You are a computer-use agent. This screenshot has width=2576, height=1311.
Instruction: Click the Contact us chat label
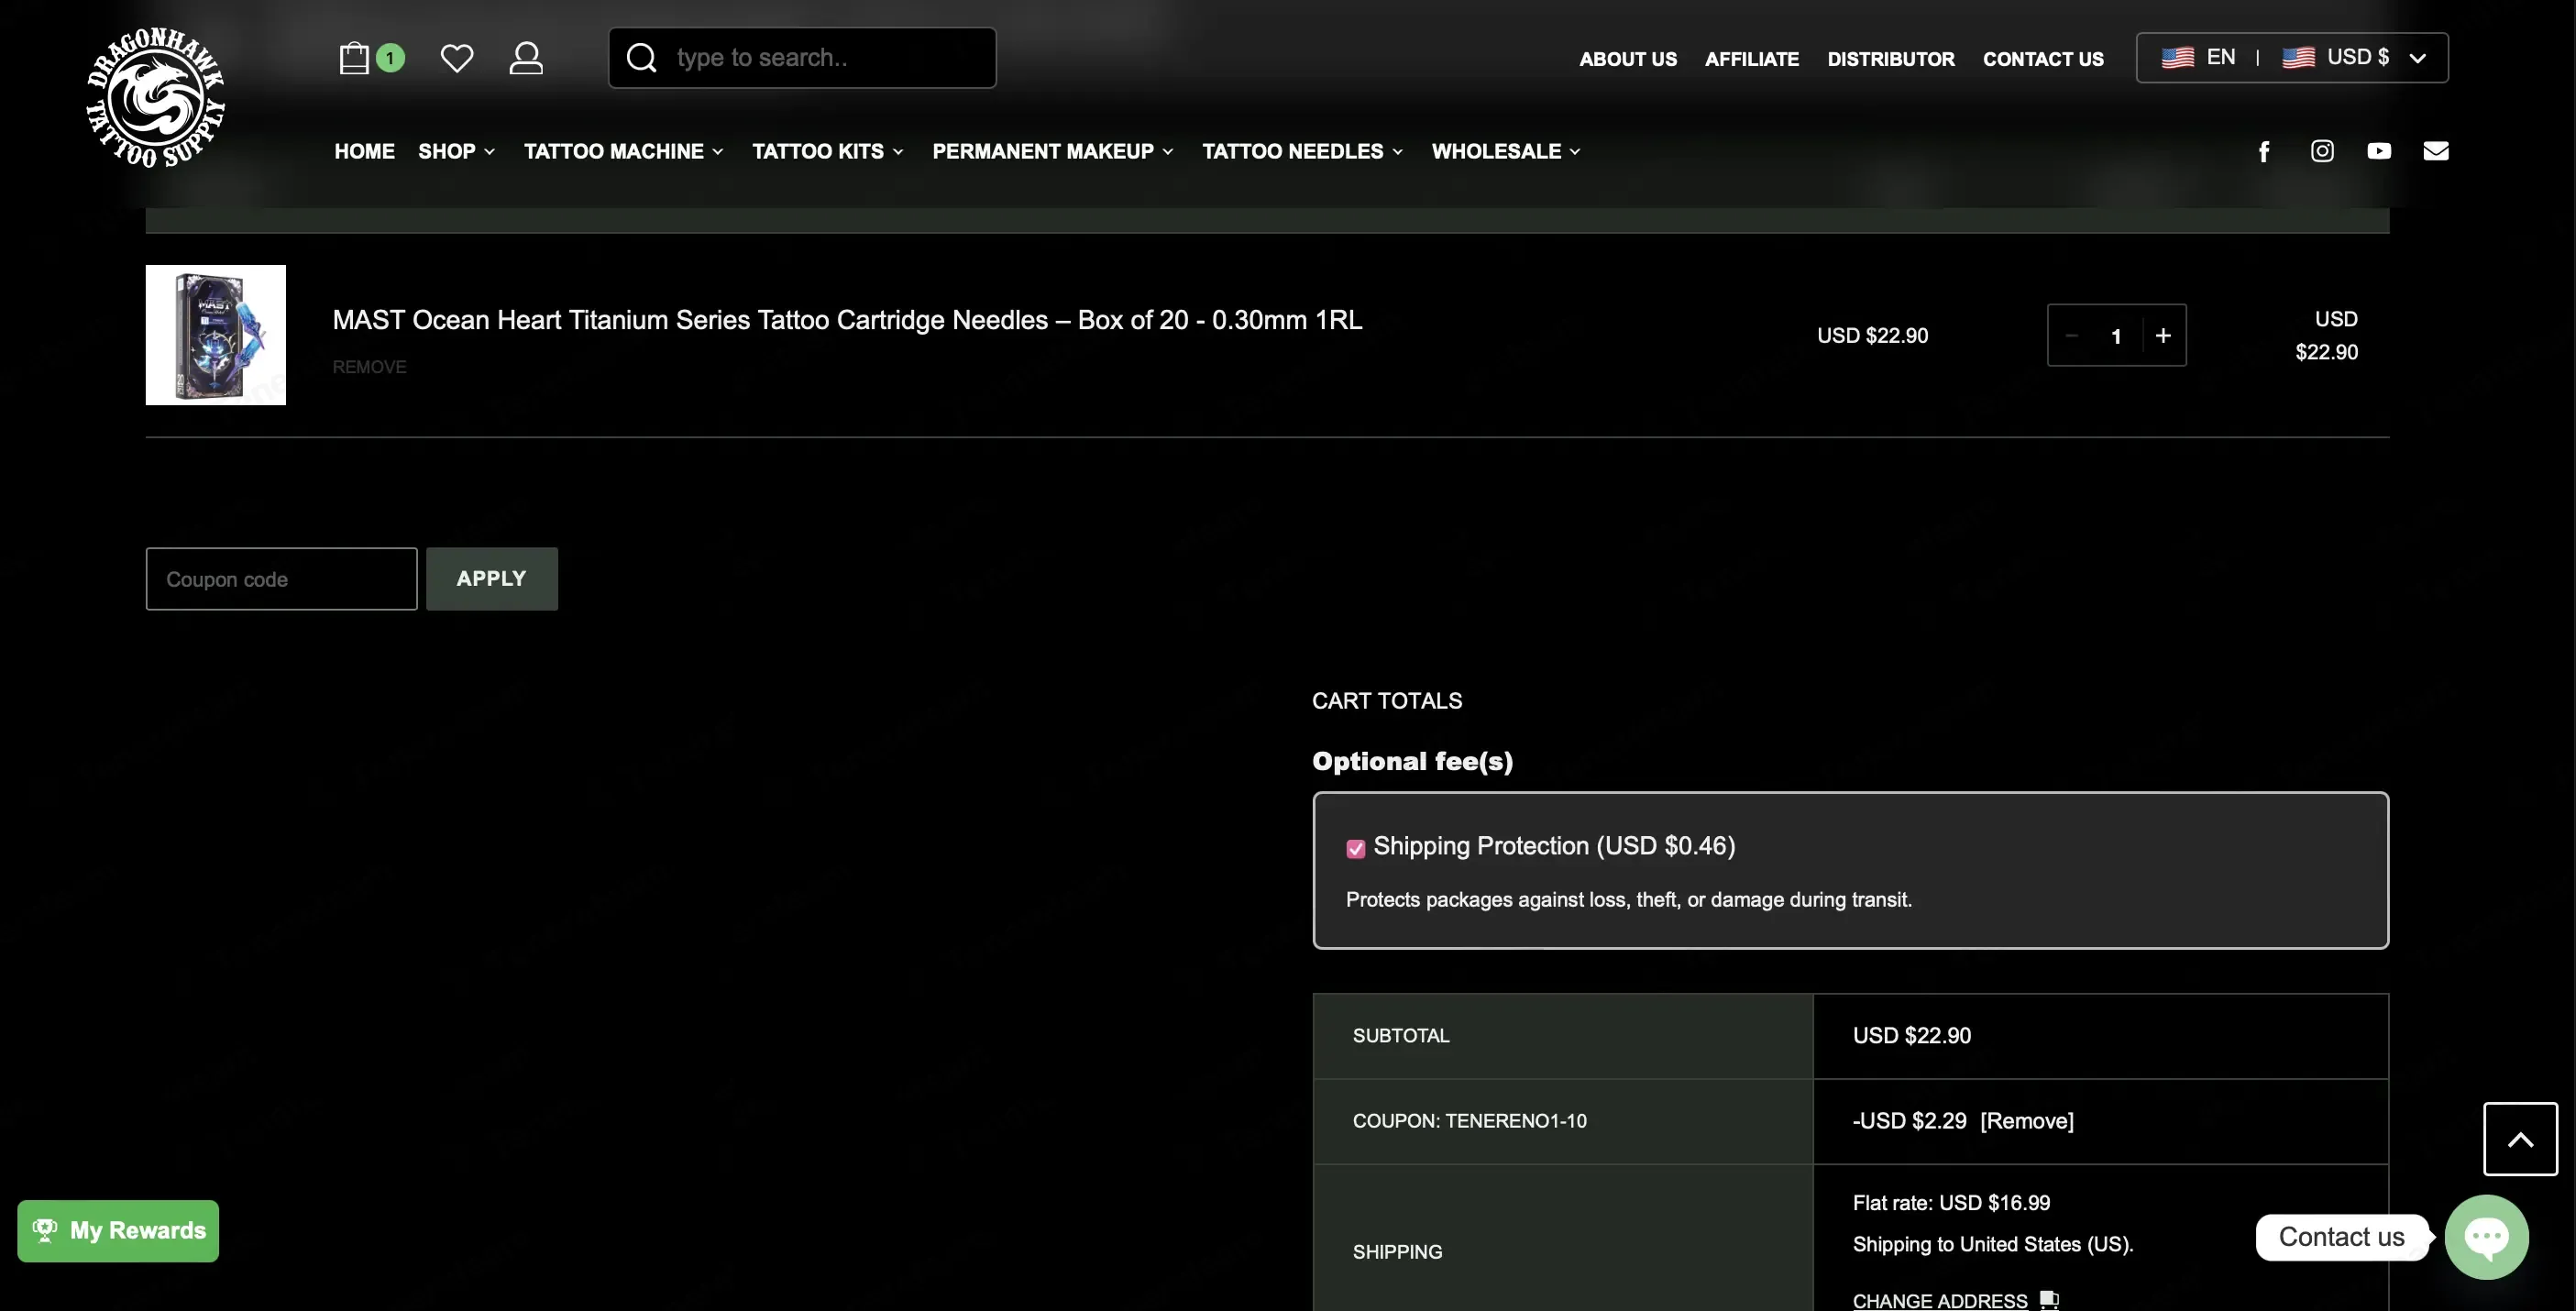[x=2341, y=1237]
